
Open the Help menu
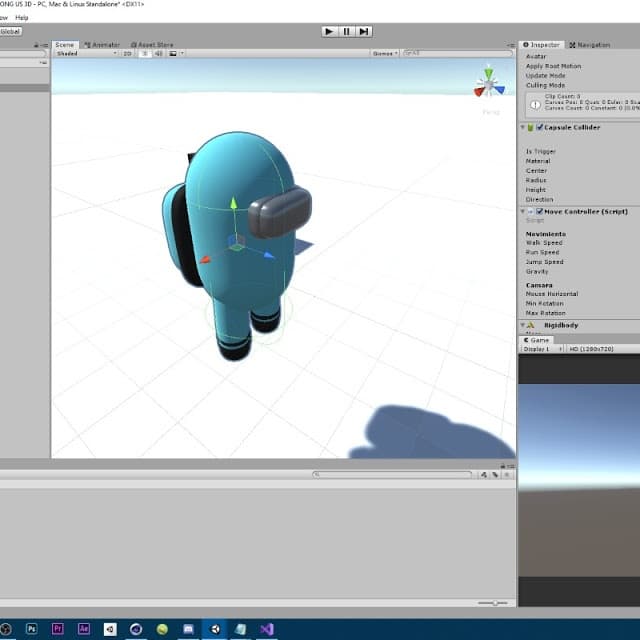22,18
